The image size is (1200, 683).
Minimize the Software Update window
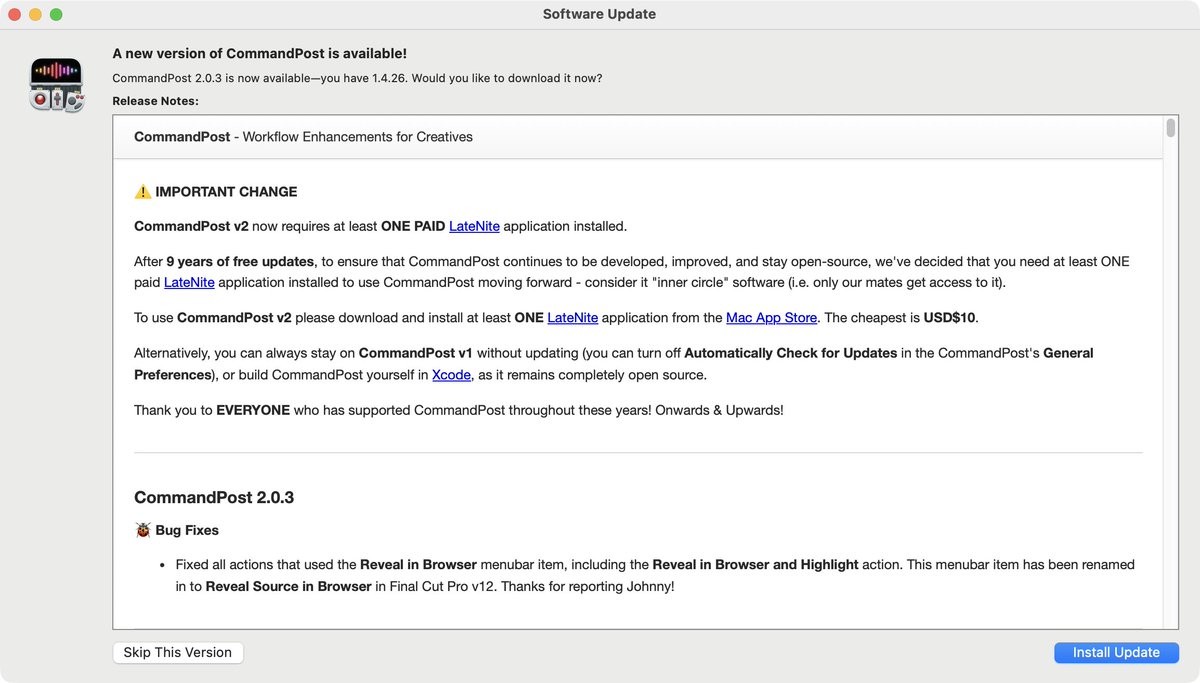[35, 14]
